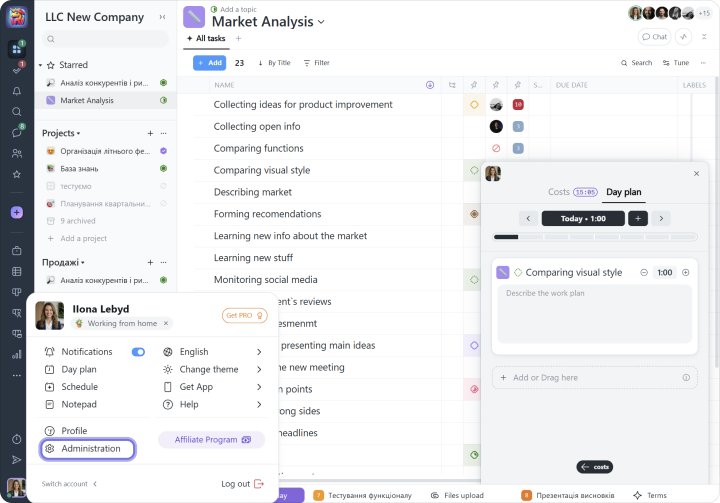This screenshot has height=503, width=720.
Task: Collapse the Projects section
Action: [78, 133]
